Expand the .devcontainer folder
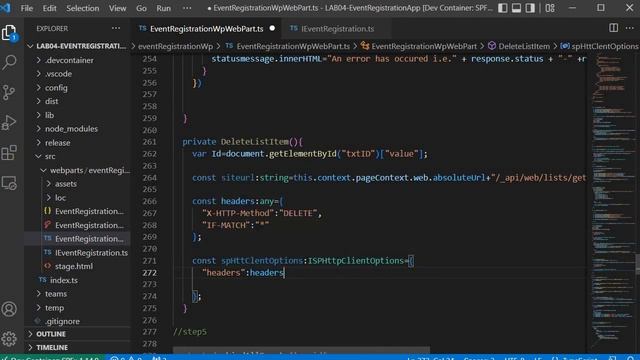640x360 pixels. 78,60
